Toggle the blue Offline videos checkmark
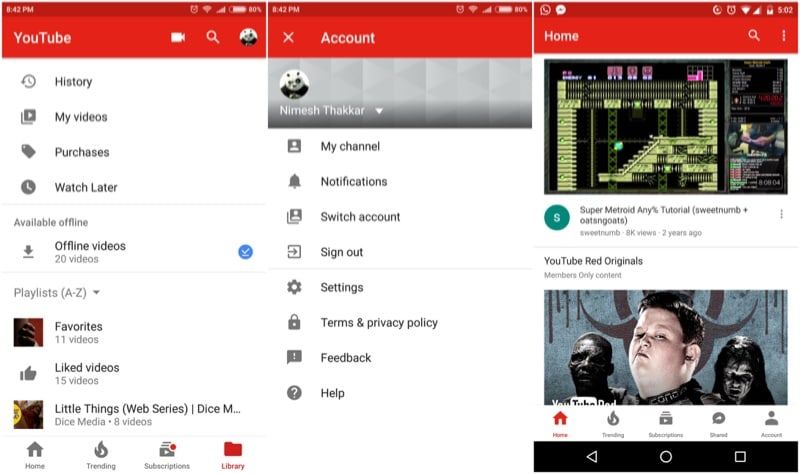Image resolution: width=800 pixels, height=474 pixels. coord(245,252)
